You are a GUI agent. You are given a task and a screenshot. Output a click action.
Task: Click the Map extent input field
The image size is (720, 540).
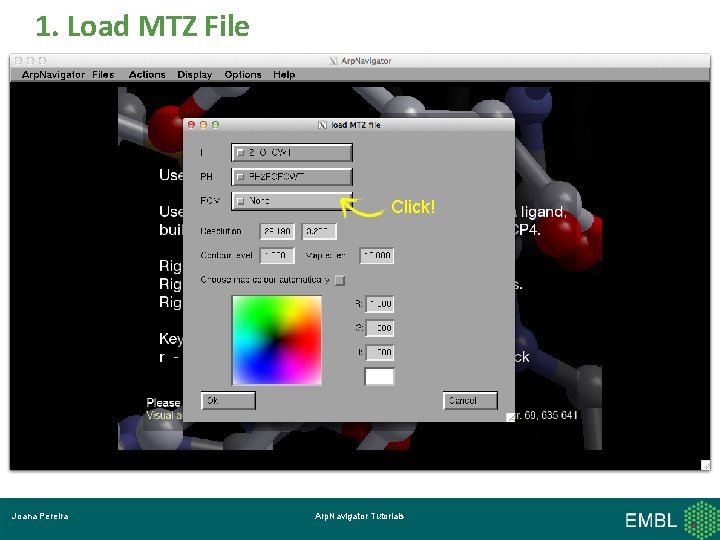click(377, 255)
